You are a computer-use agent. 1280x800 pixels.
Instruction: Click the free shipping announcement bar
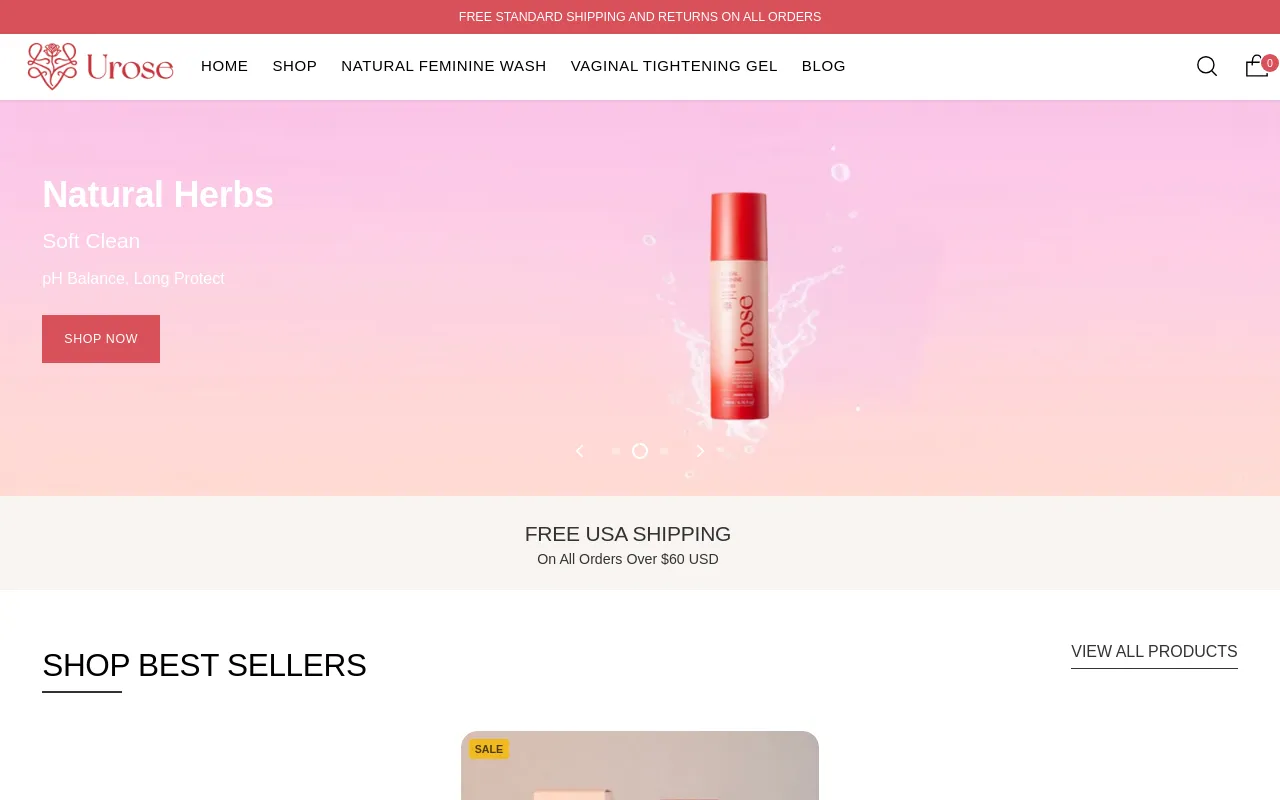[640, 17]
